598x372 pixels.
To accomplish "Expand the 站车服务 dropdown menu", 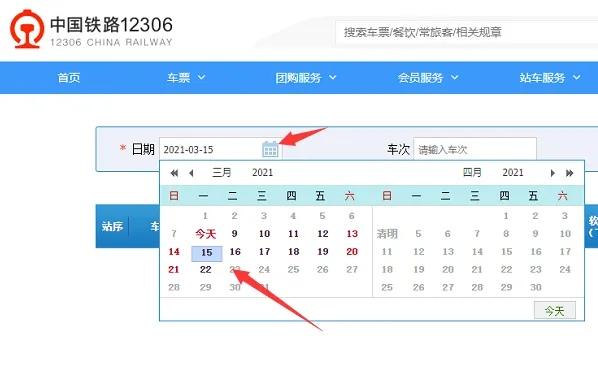I will pos(550,78).
